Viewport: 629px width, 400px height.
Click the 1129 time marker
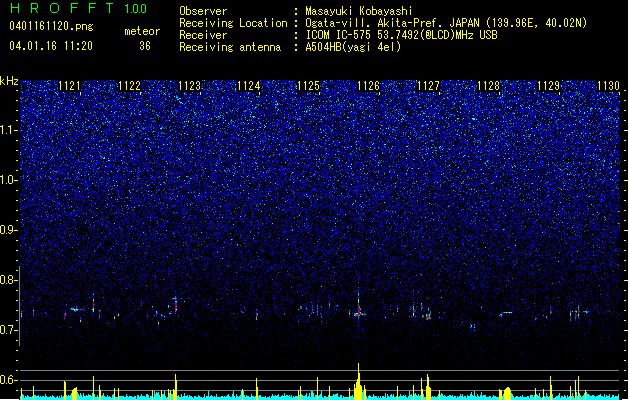click(x=548, y=86)
